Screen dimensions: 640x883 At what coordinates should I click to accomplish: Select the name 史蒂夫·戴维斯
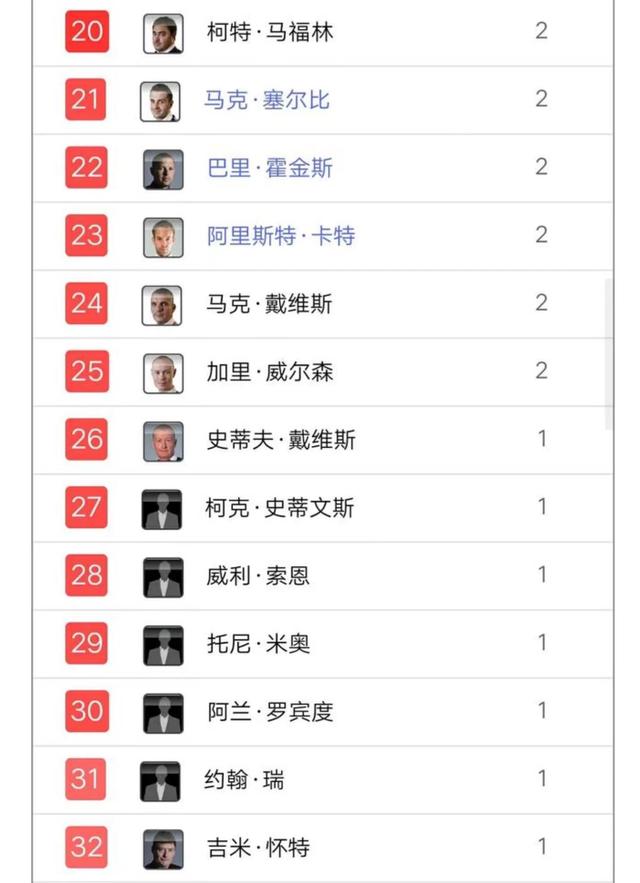(281, 440)
